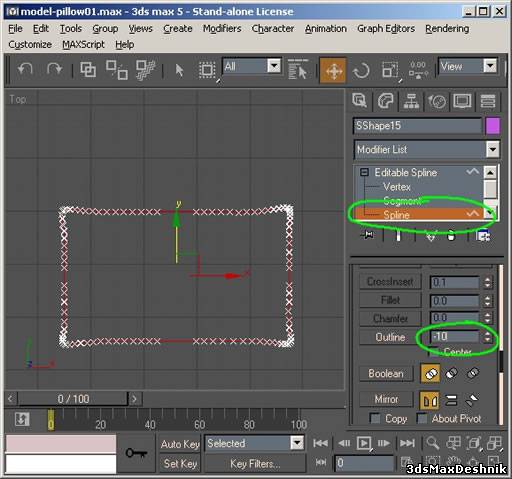This screenshot has width=512, height=479.
Task: Toggle the Auto Key button
Action: [x=180, y=444]
